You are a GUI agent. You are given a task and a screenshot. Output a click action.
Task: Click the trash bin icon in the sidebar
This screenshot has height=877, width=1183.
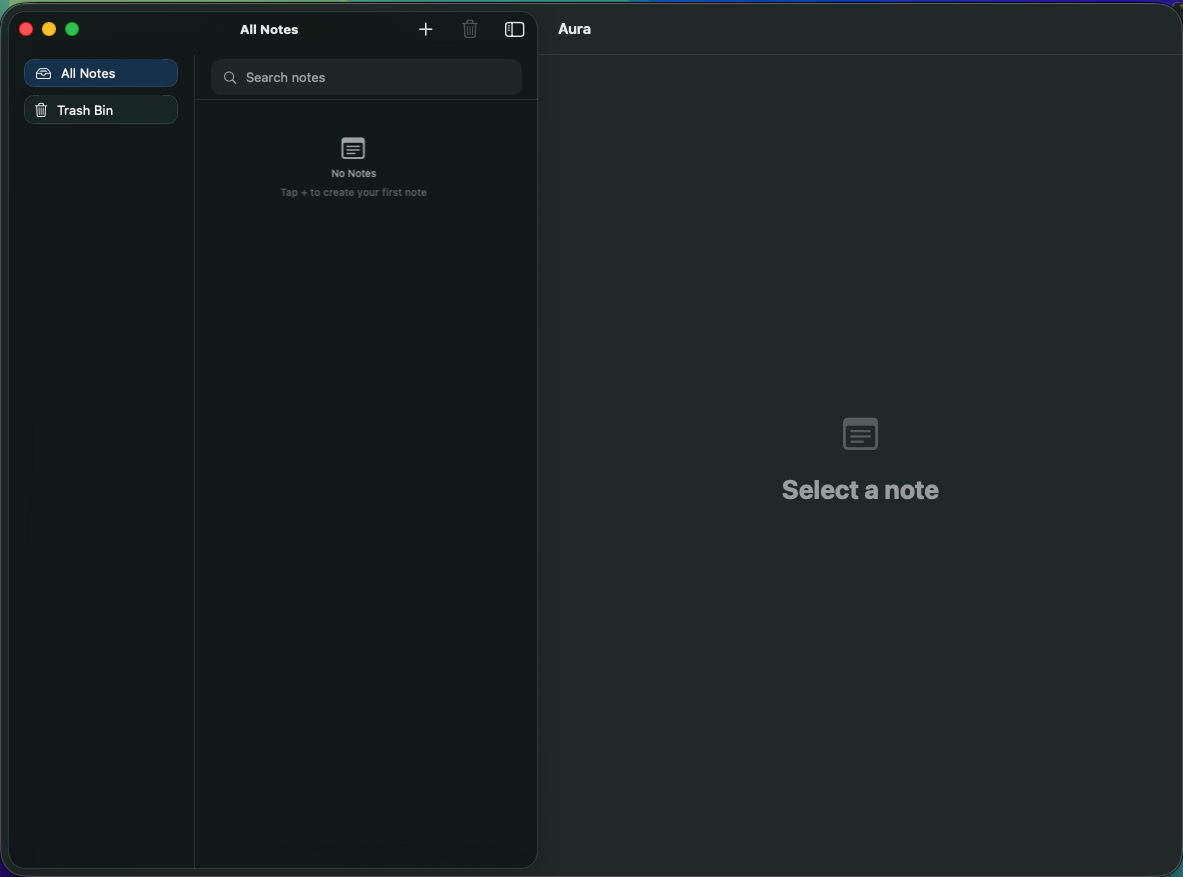[x=41, y=110]
